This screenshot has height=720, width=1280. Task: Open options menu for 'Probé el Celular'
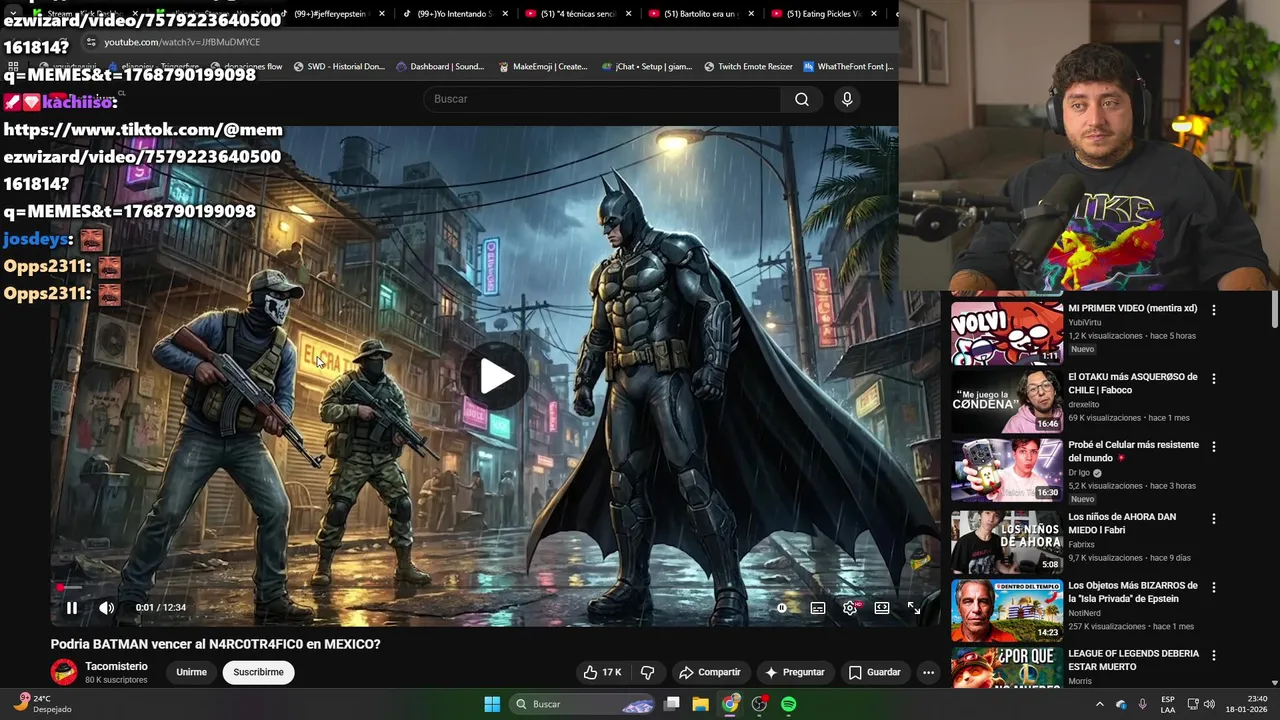pos(1214,447)
